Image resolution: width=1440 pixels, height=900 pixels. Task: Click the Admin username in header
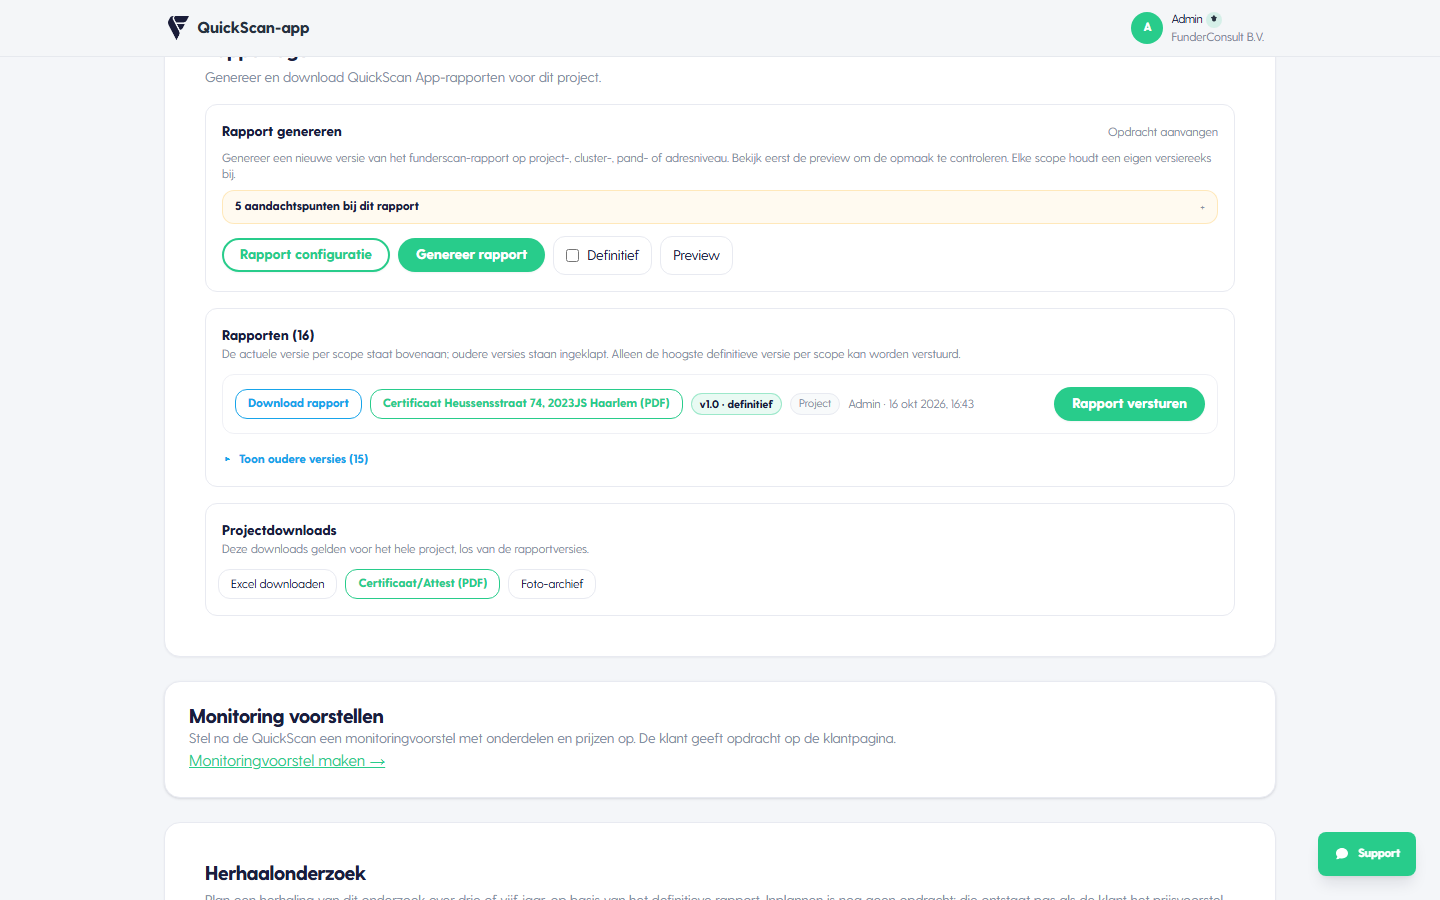click(x=1187, y=19)
